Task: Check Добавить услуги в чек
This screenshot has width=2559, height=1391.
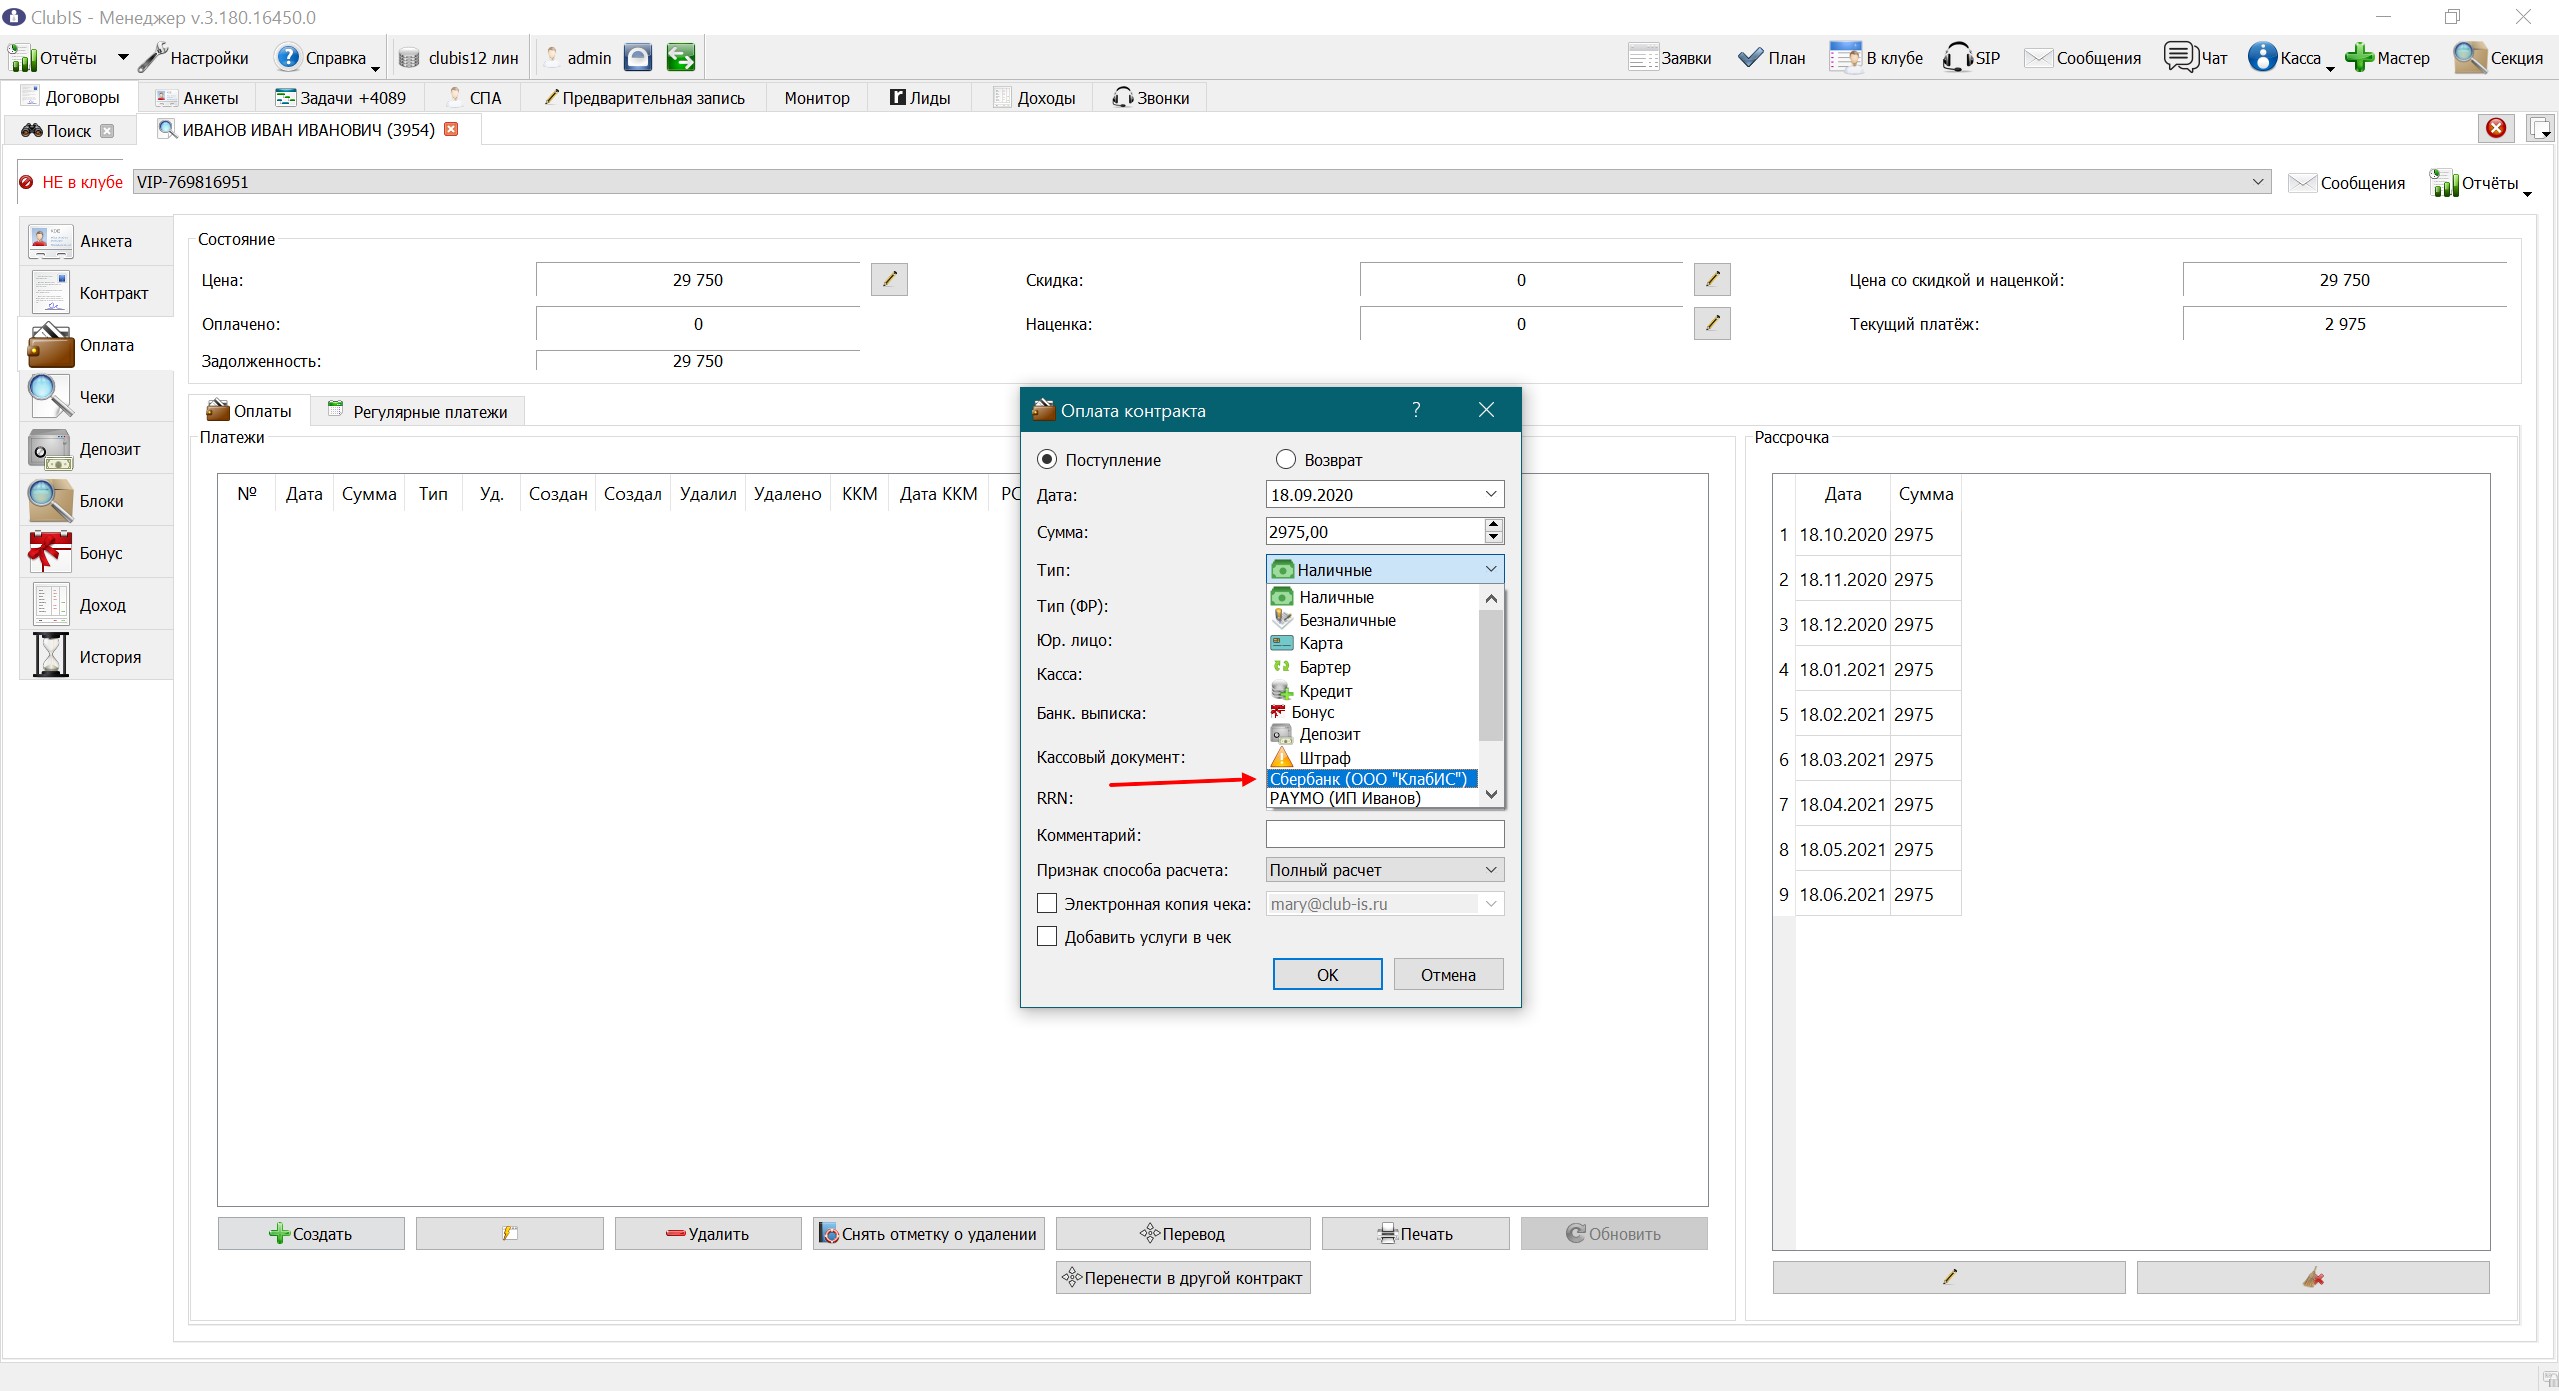Action: click(1047, 937)
